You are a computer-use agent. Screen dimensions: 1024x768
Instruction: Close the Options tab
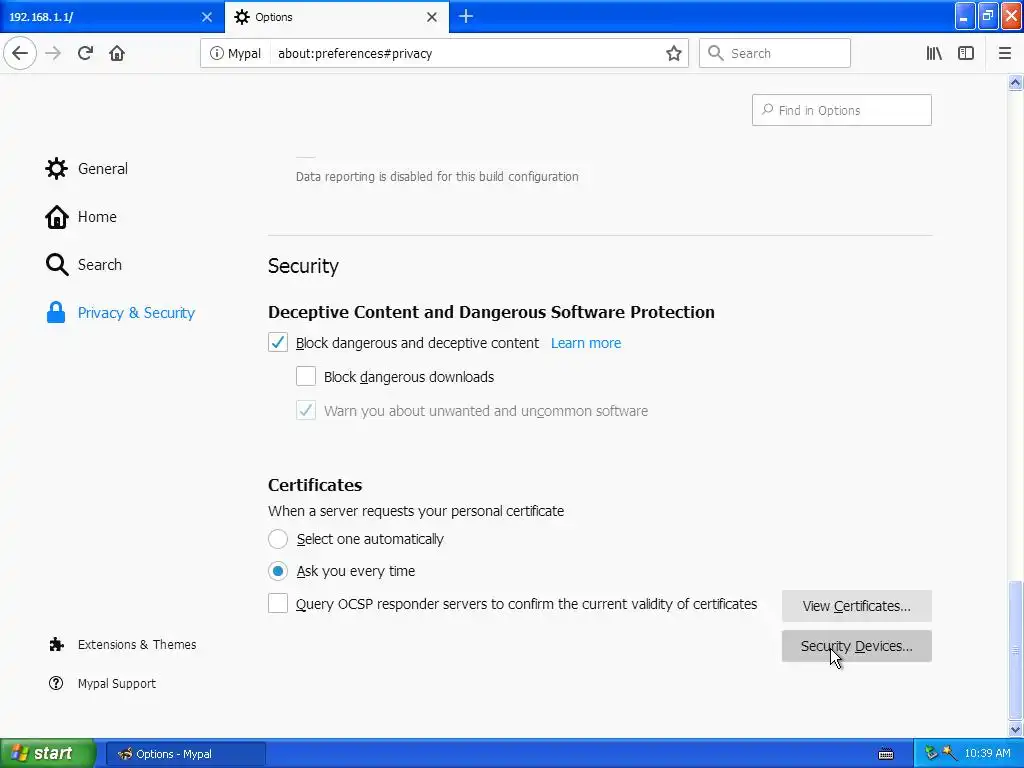[x=432, y=17]
